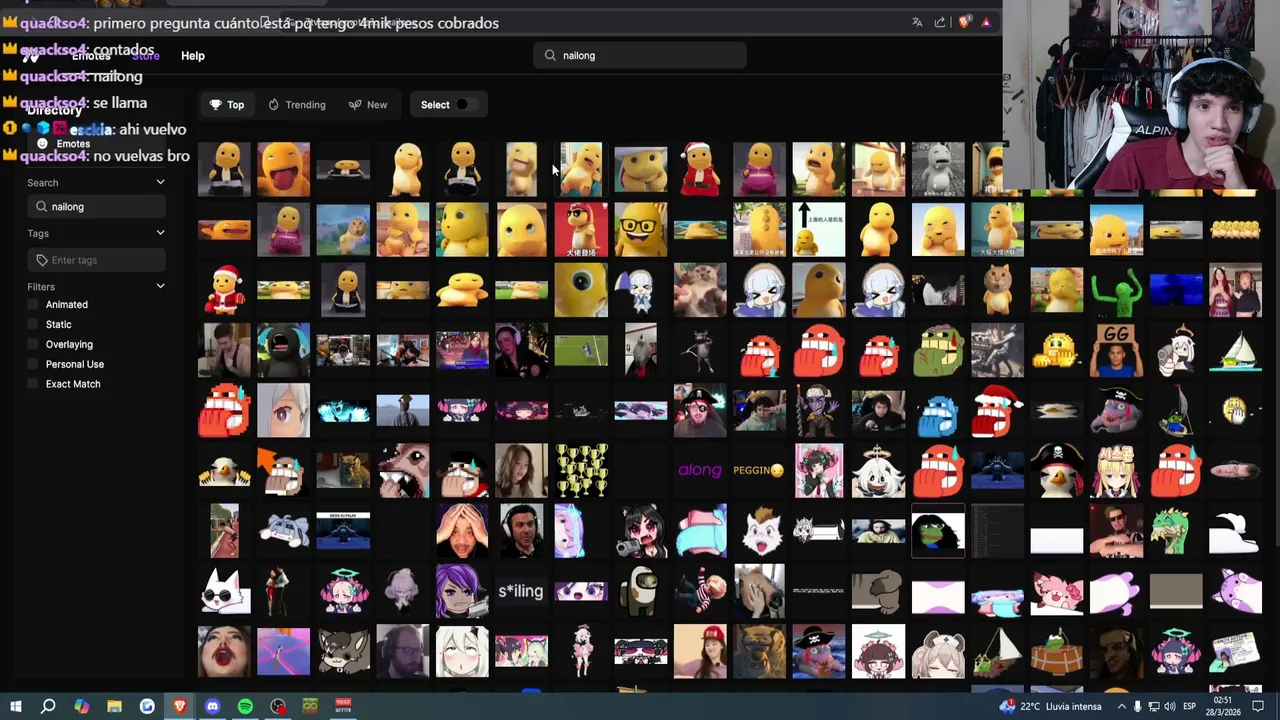
Task: Launch Copilot from the taskbar
Action: pos(81,706)
